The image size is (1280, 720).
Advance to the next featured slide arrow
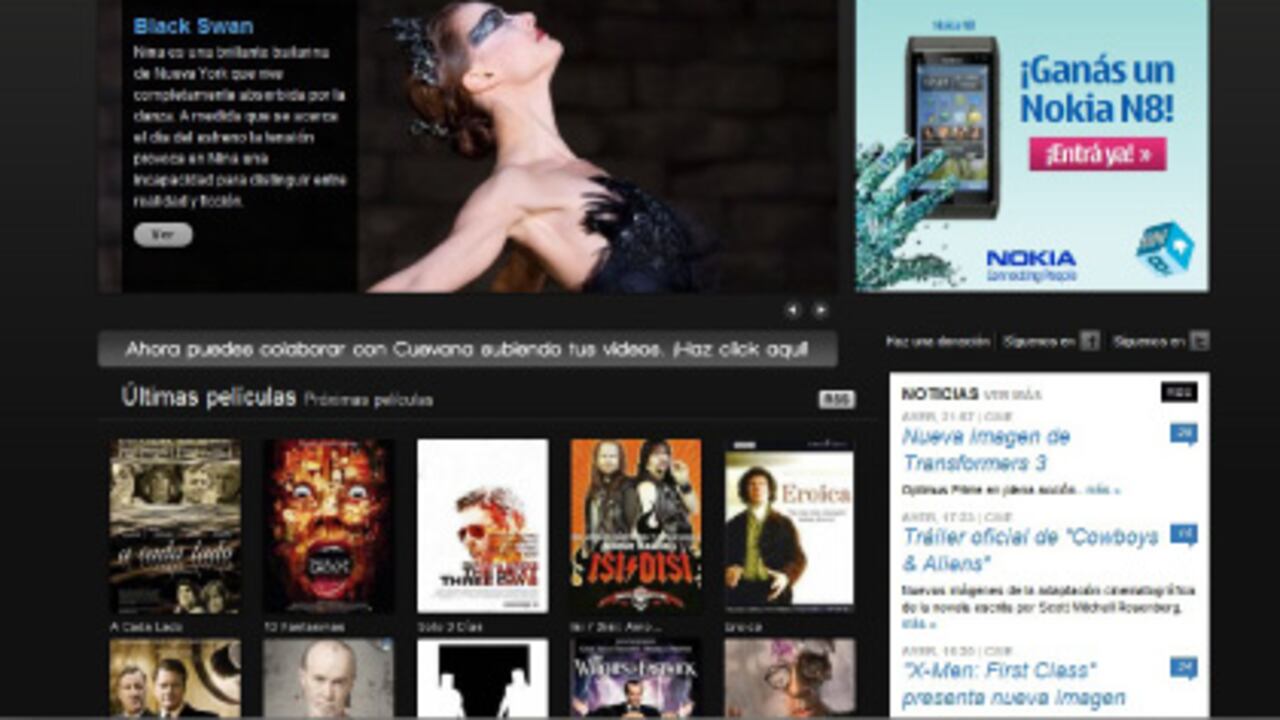(x=820, y=310)
